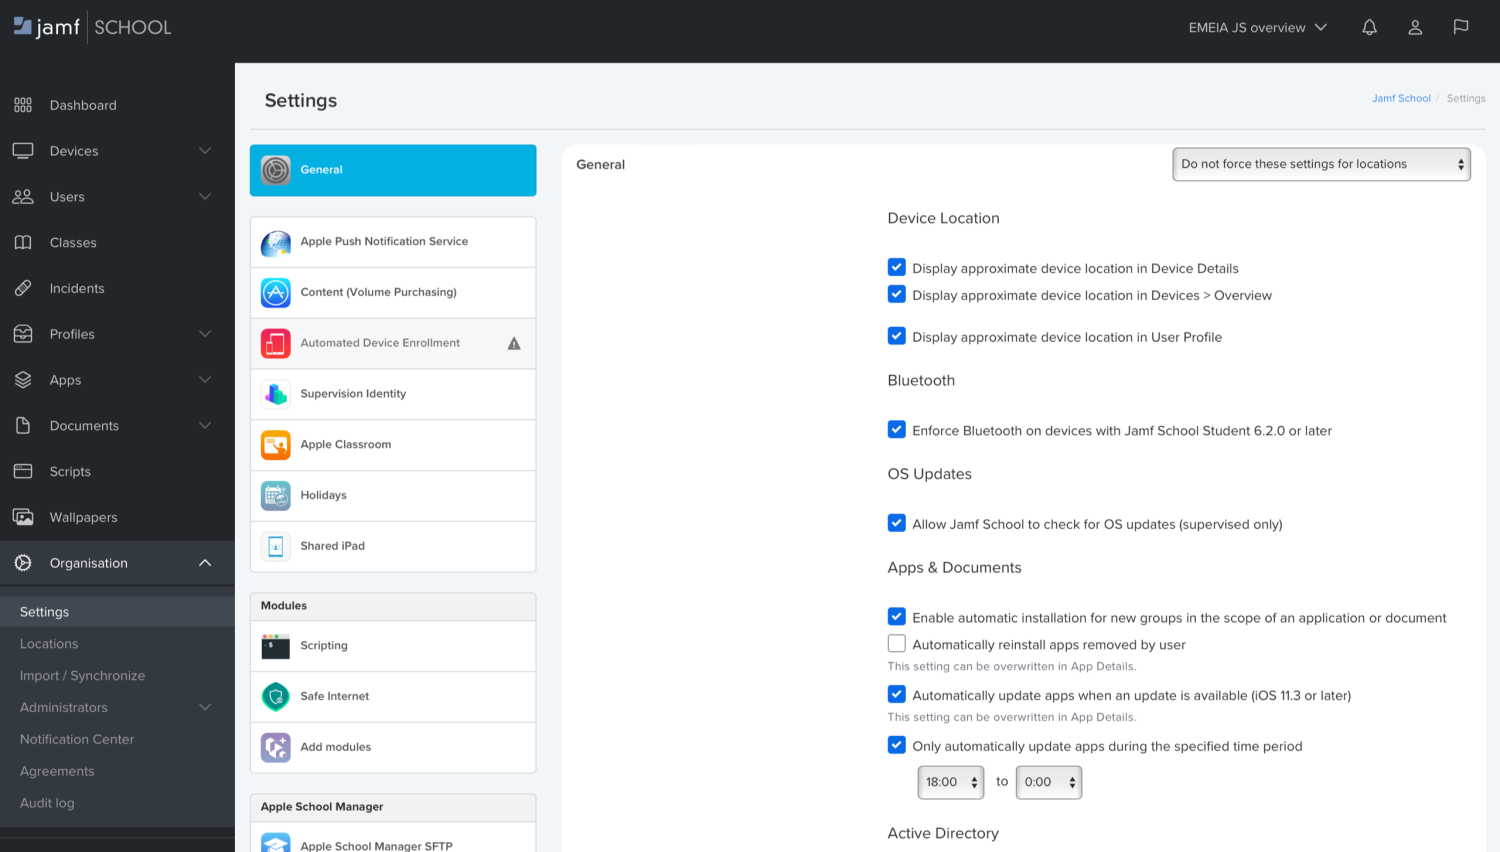
Task: Toggle Allow Jamf School OS updates check
Action: click(897, 523)
